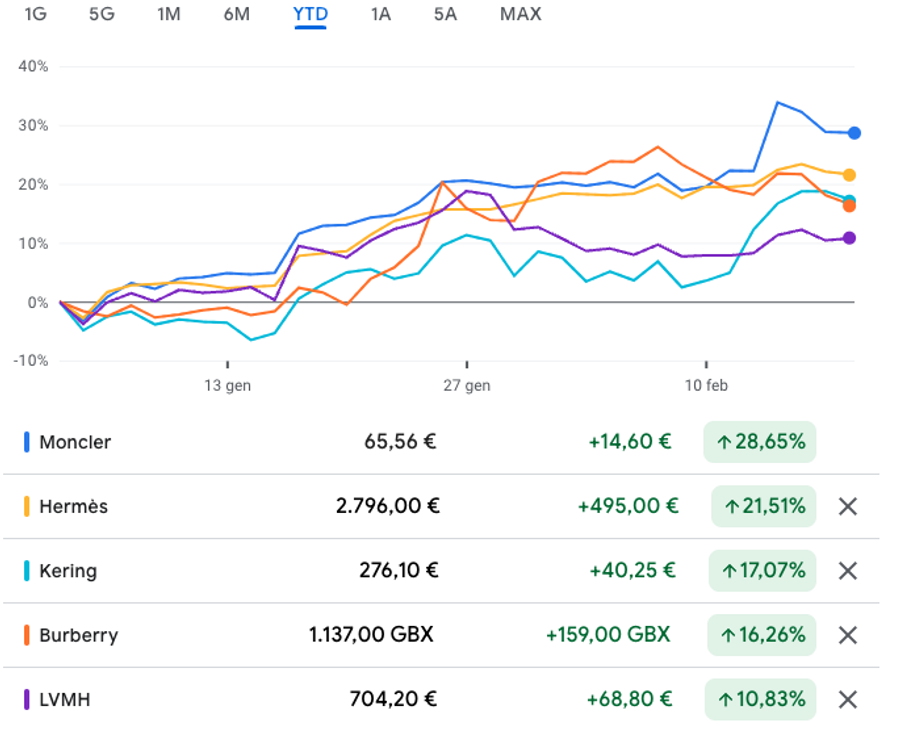This screenshot has height=729, width=900.
Task: Click the 16,26% Burberry change badge
Action: point(762,634)
